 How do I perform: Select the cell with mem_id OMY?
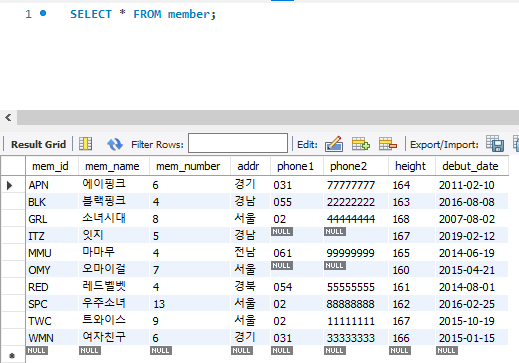click(52, 270)
